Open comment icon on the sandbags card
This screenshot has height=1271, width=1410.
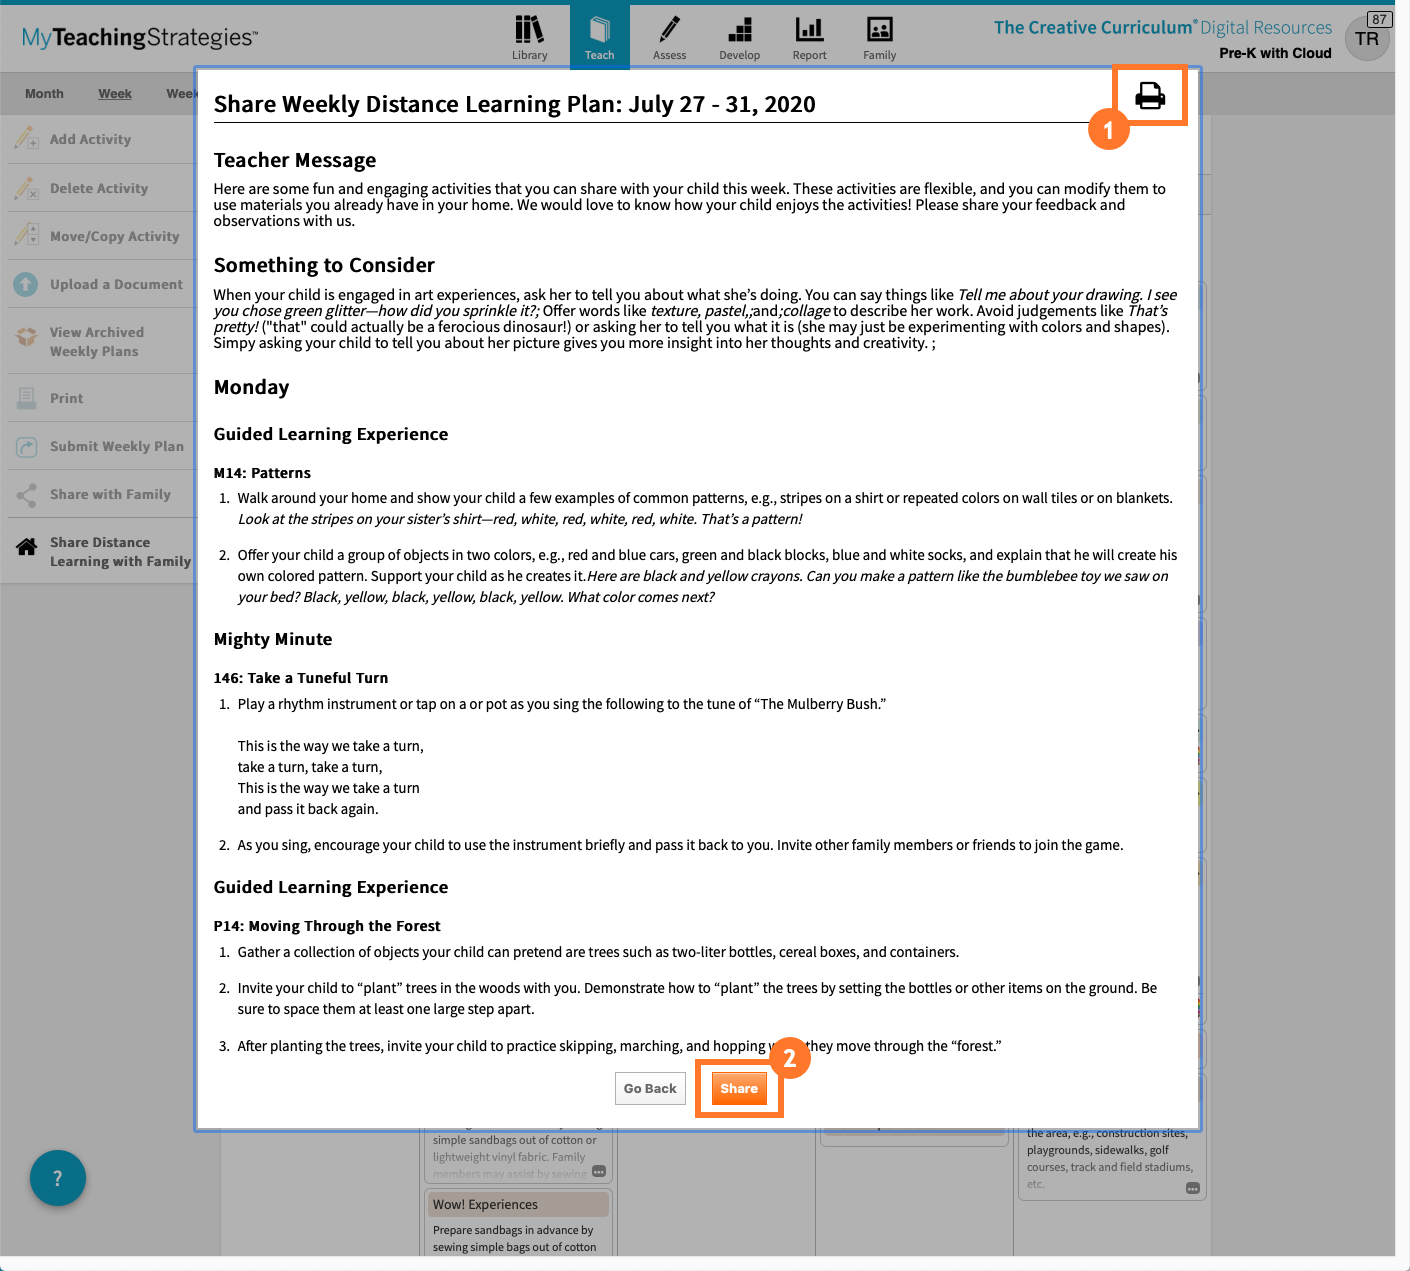pos(599,1171)
